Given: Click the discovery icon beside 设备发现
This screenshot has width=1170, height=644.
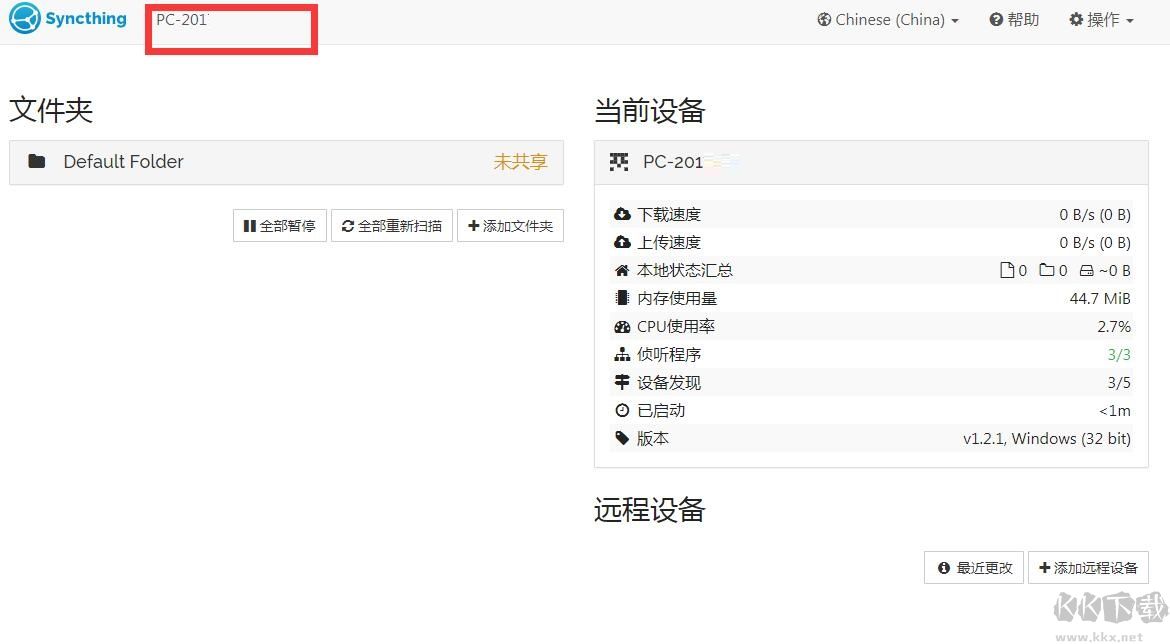Looking at the screenshot, I should coord(624,382).
